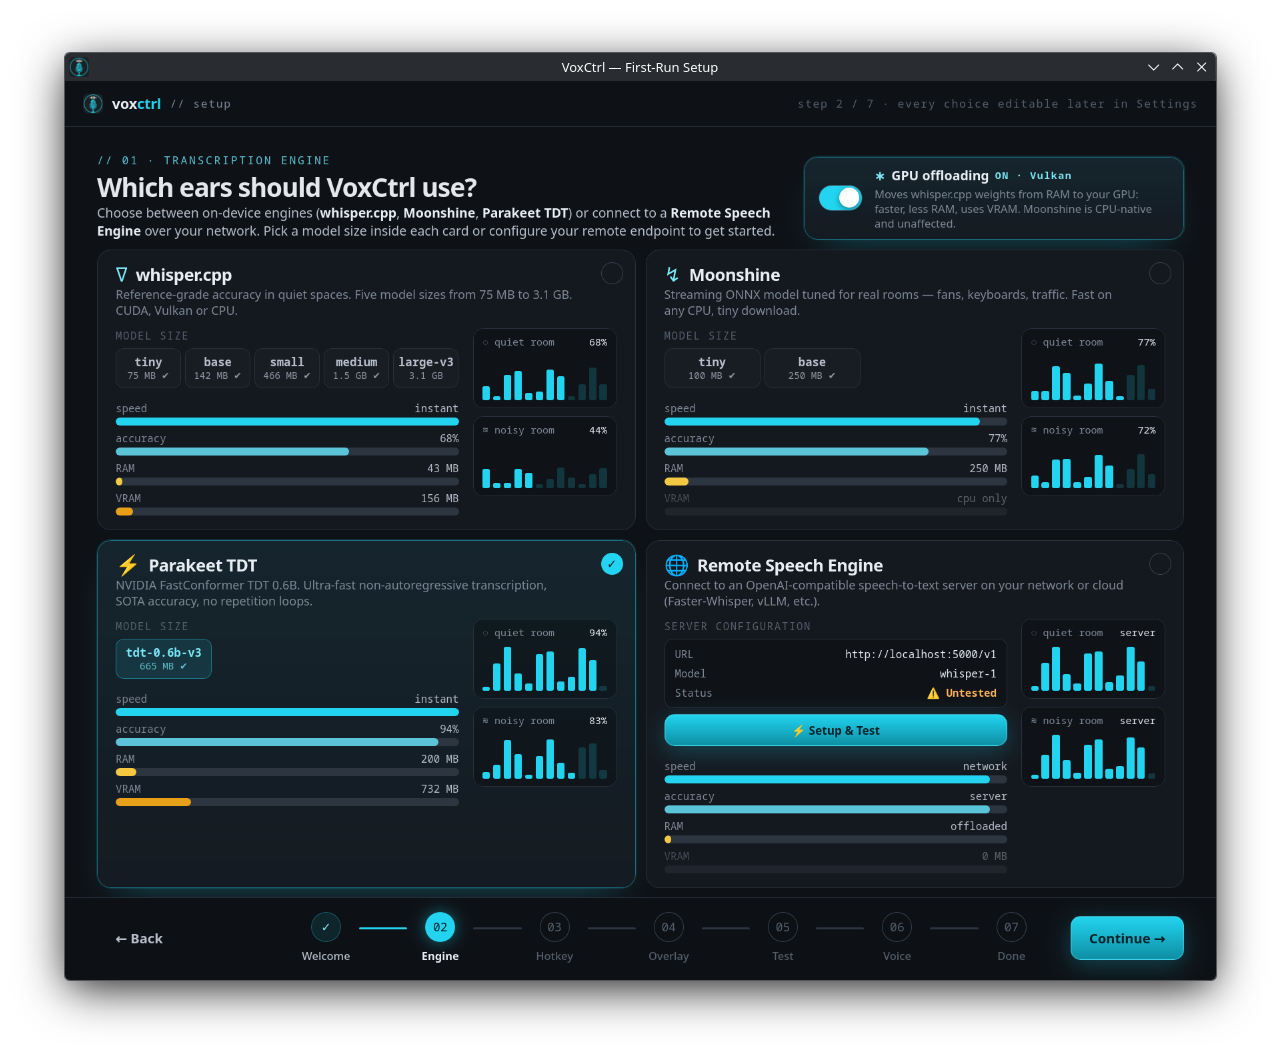Choose Moonshine base 250 MB model

812,368
